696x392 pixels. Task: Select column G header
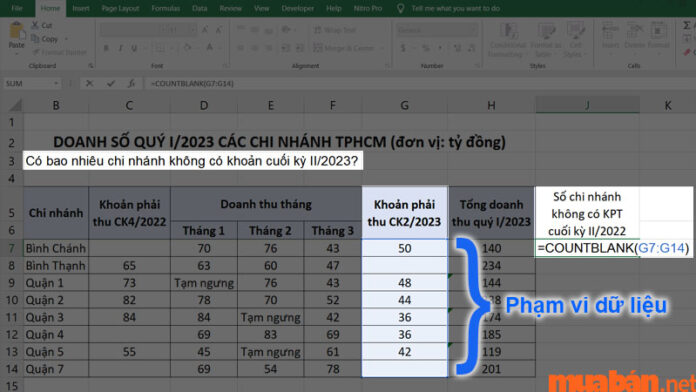click(x=404, y=106)
